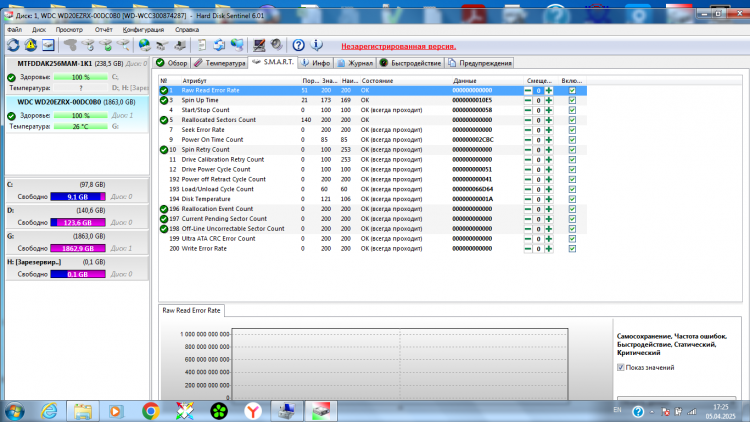This screenshot has width=750, height=422.
Task: Click the disk with green checkmark toolbar icon
Action: pyautogui.click(x=106, y=45)
